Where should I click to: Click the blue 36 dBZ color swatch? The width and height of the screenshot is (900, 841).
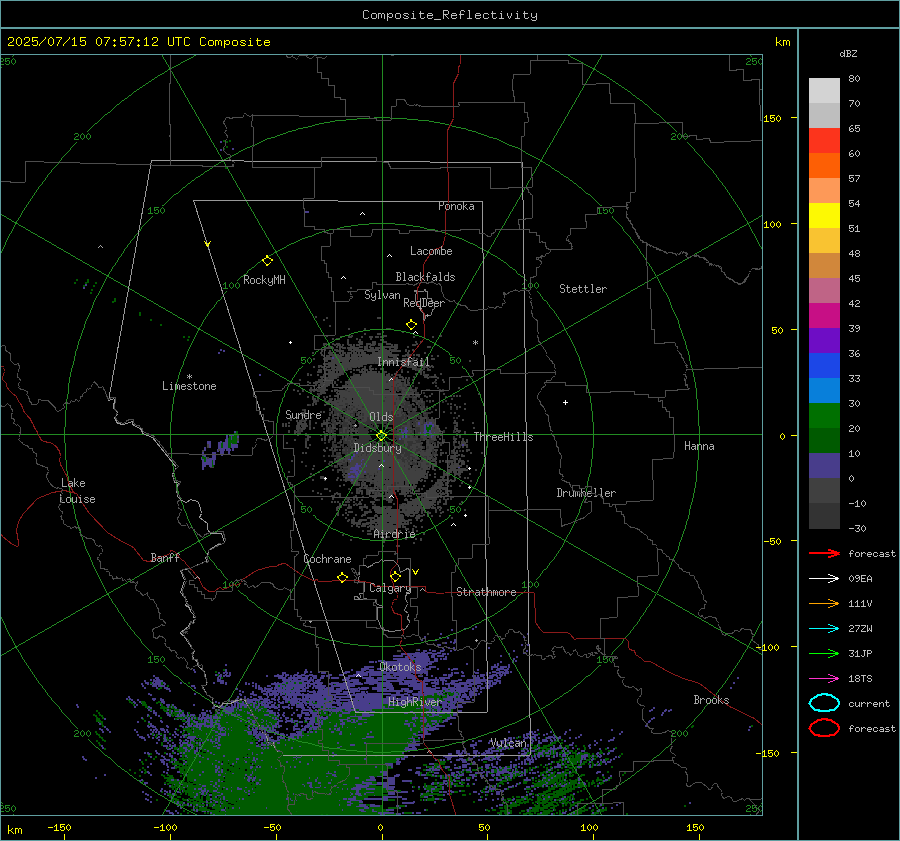click(x=824, y=366)
